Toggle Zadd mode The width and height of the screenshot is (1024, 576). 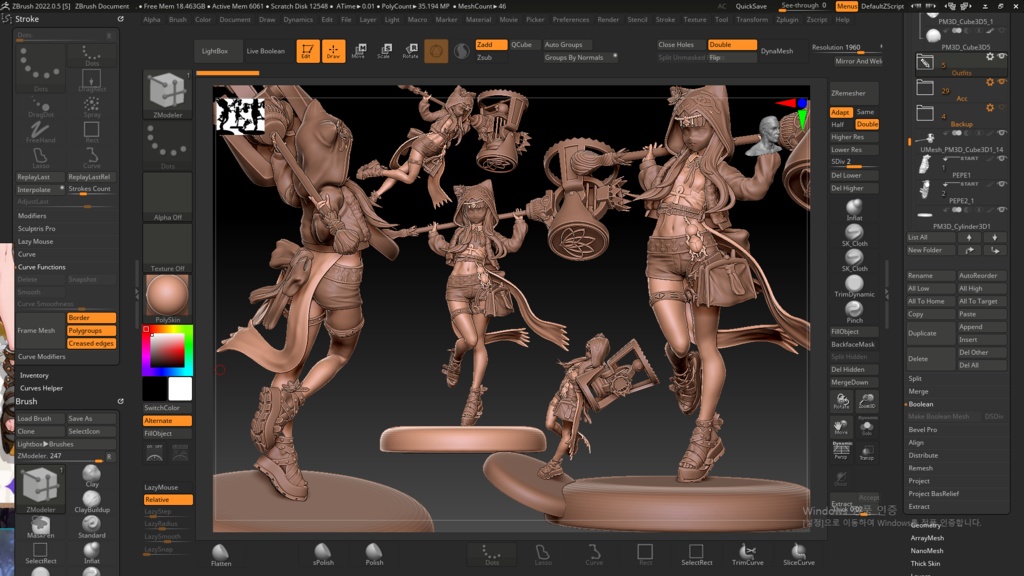pos(491,44)
